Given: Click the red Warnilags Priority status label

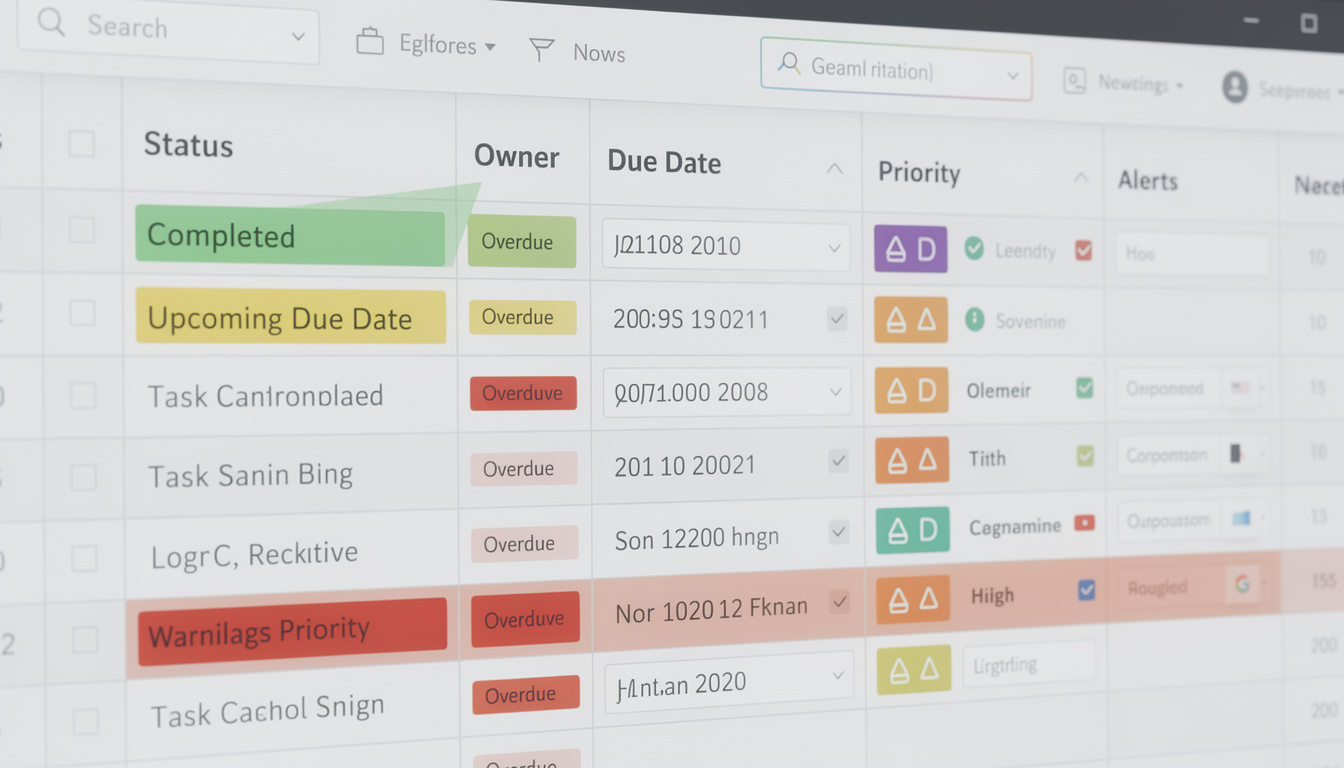Looking at the screenshot, I should tap(292, 632).
